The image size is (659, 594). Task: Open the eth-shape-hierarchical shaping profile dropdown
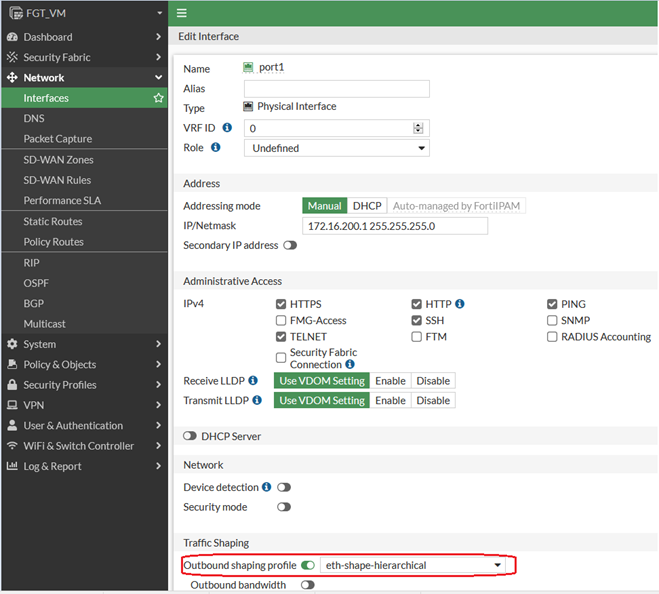[413, 565]
